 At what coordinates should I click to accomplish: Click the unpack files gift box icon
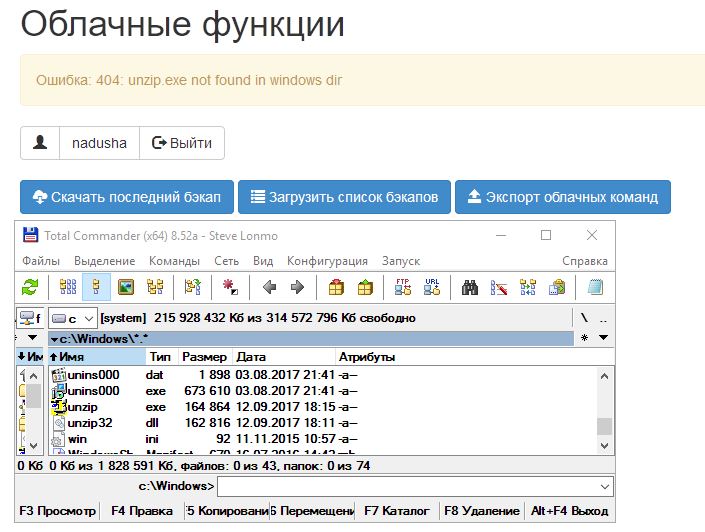(x=365, y=287)
